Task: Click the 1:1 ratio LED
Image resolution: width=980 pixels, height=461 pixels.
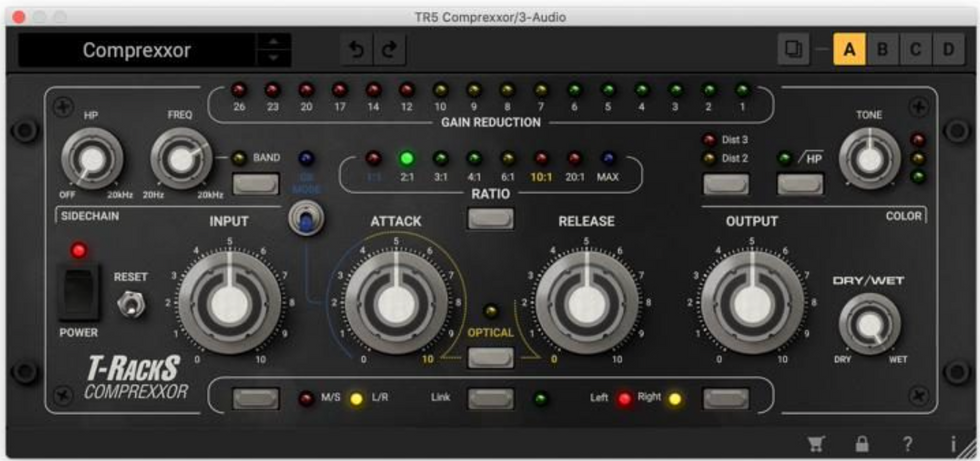Action: click(373, 159)
